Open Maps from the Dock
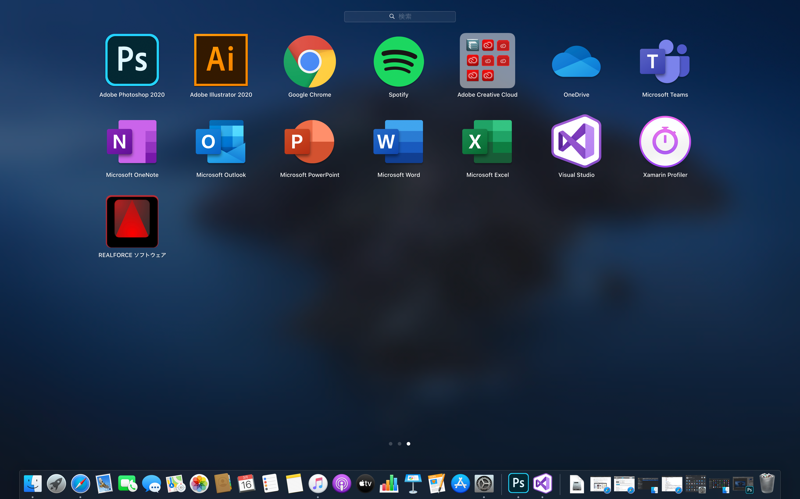This screenshot has width=800, height=499. point(175,483)
